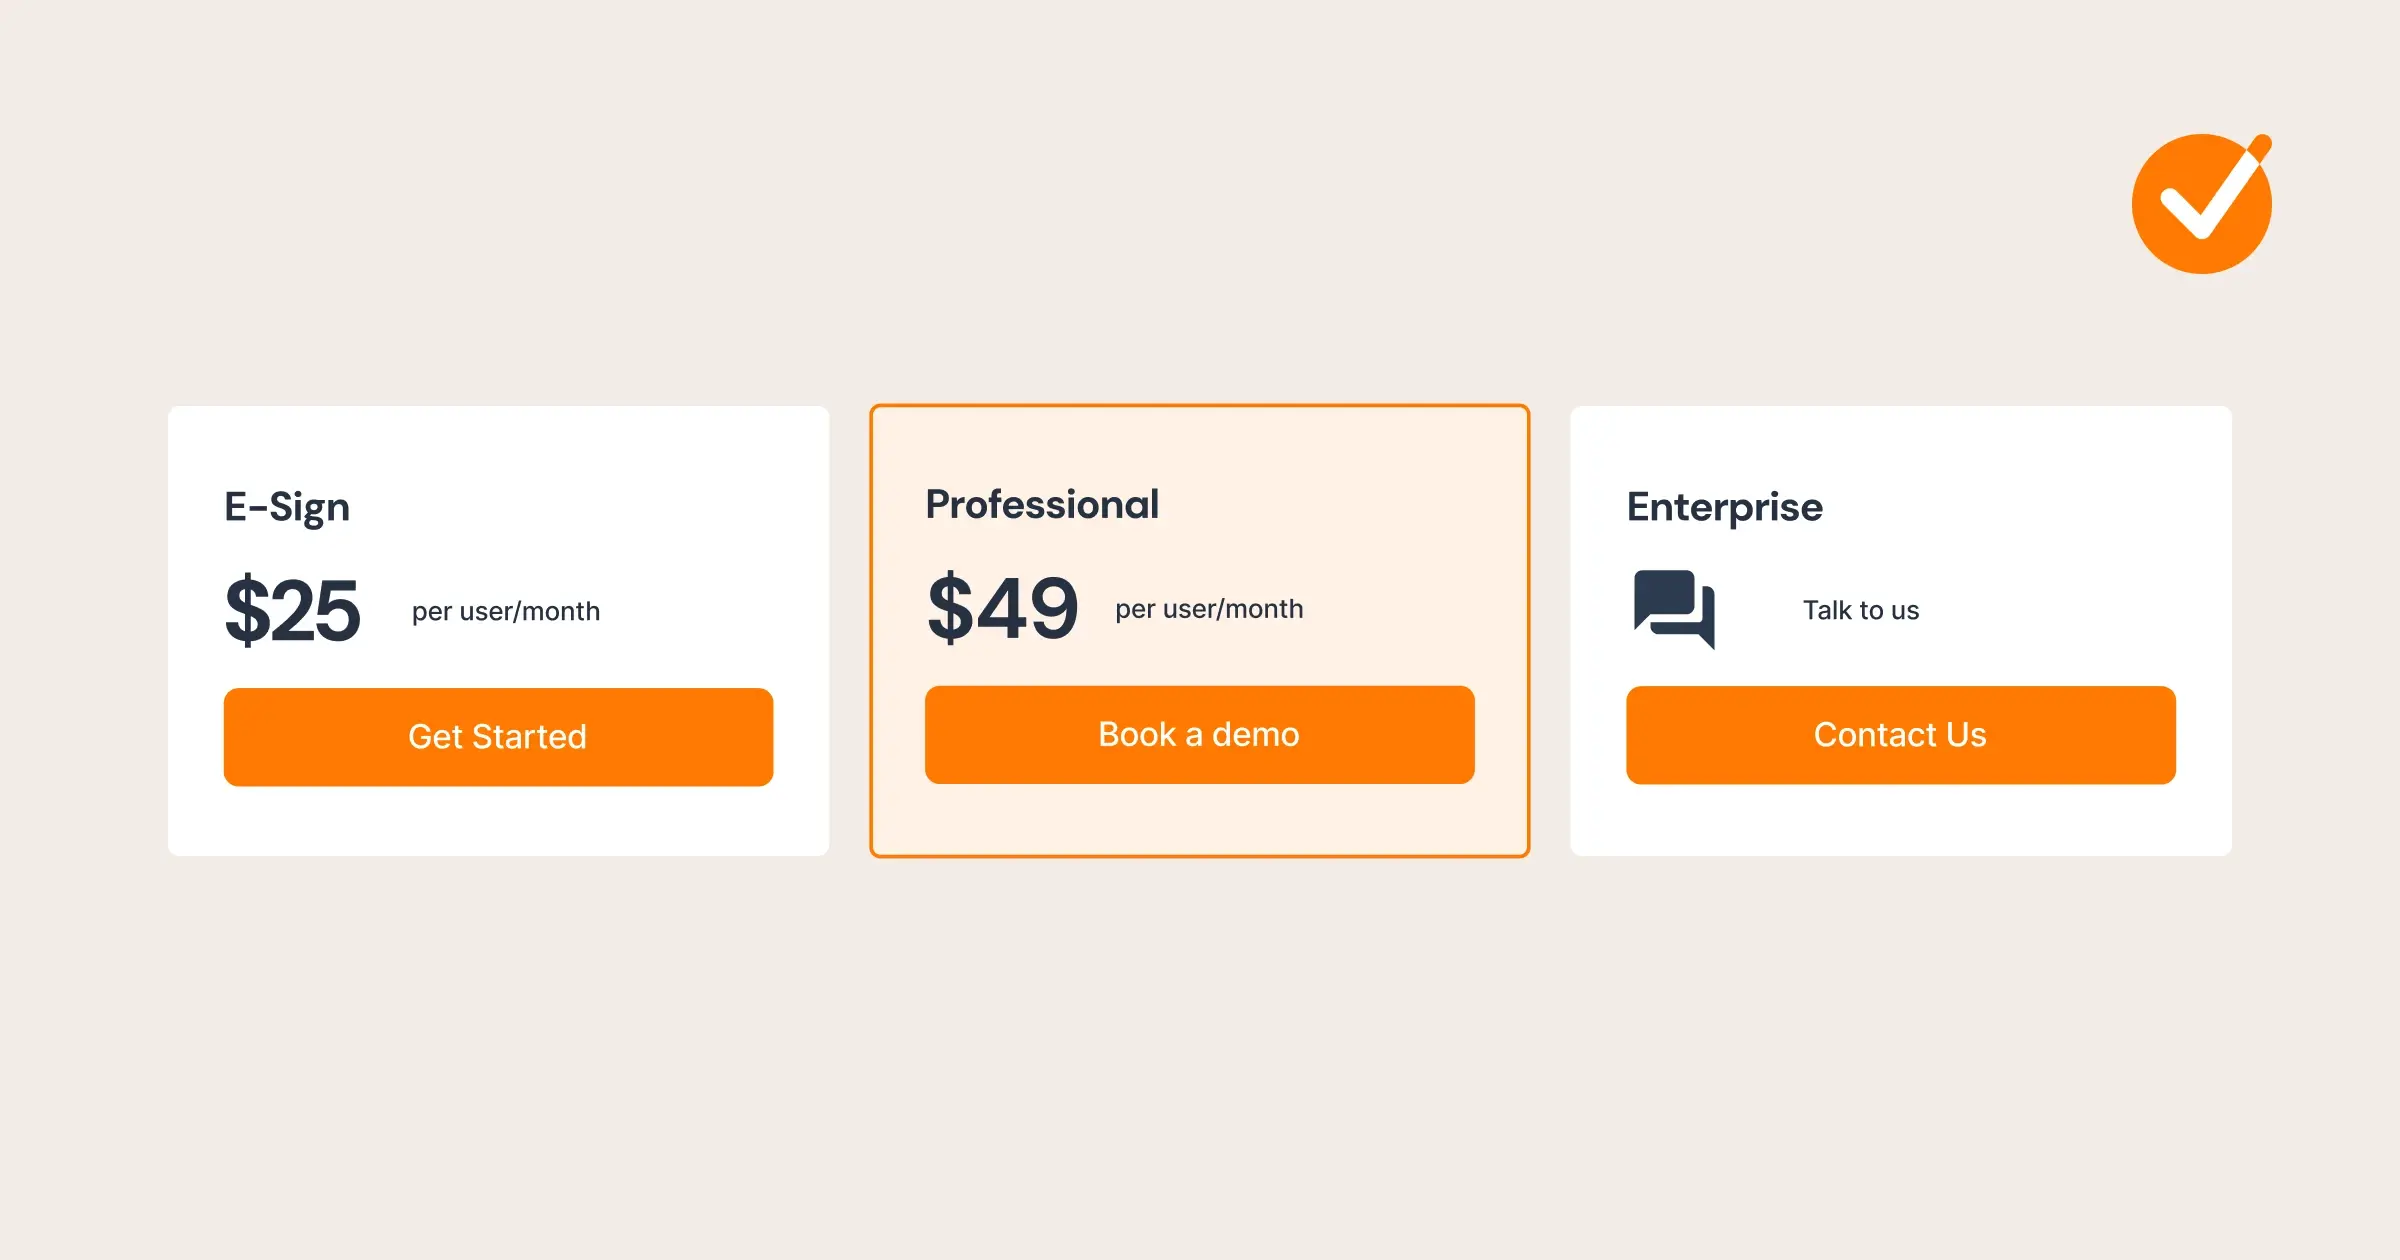Choose the white Enterprise pricing card
Image resolution: width=2400 pixels, height=1260 pixels.
tap(1900, 631)
